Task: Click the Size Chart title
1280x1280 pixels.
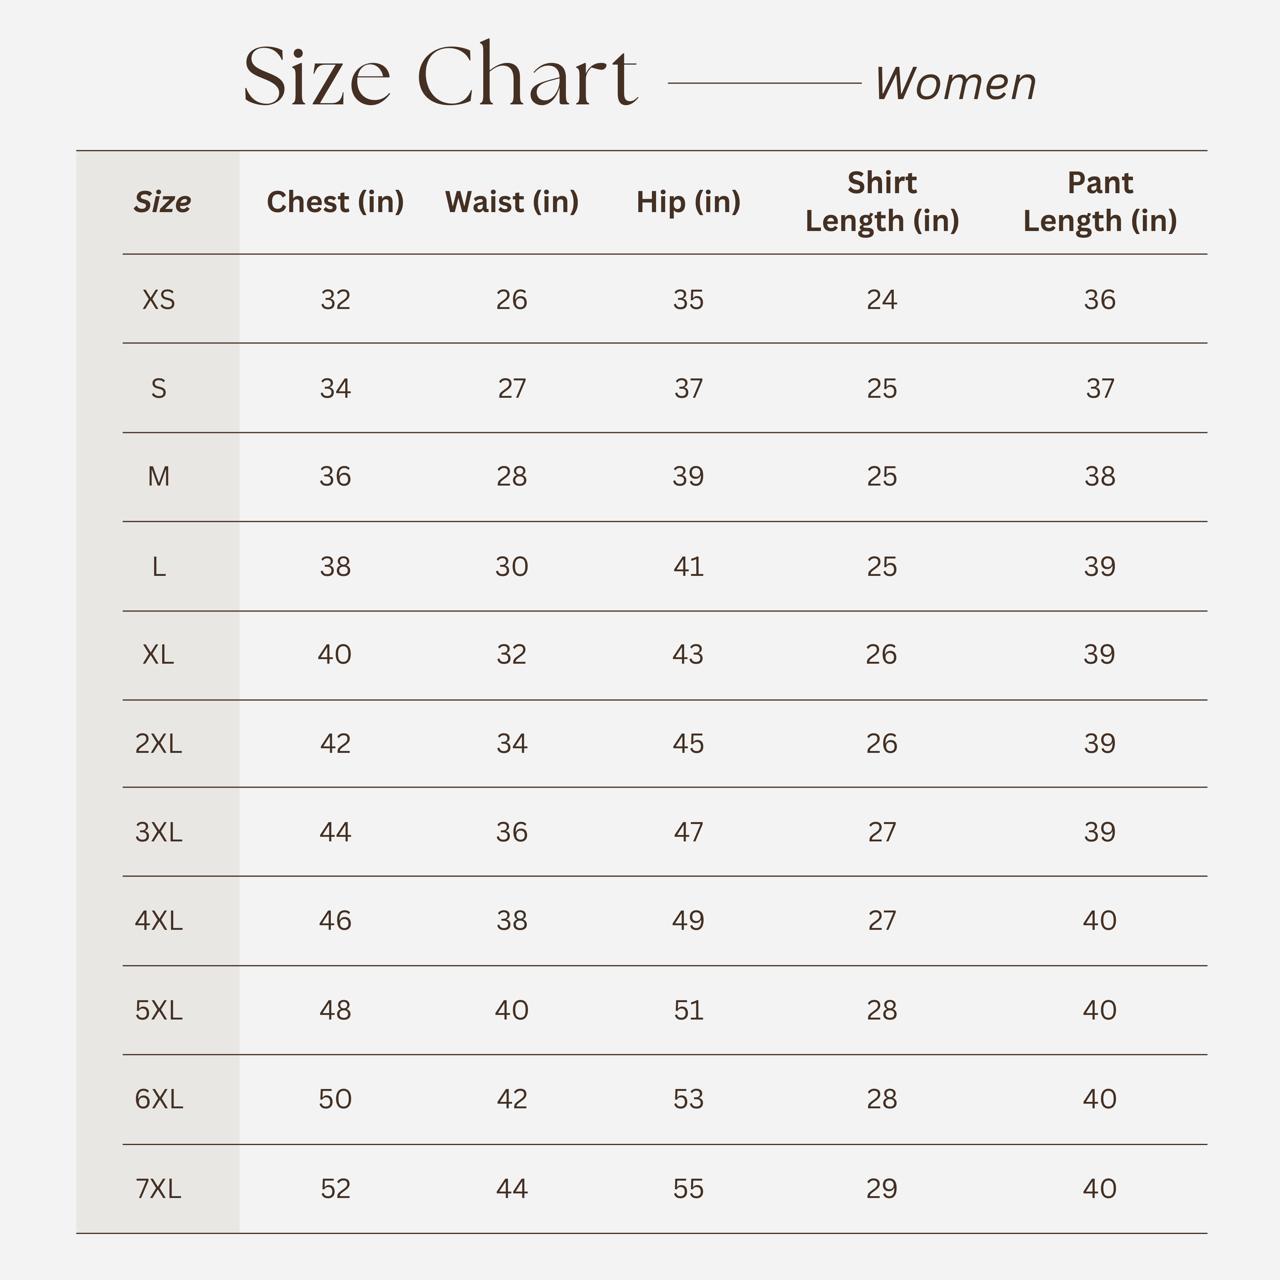Action: 440,76
